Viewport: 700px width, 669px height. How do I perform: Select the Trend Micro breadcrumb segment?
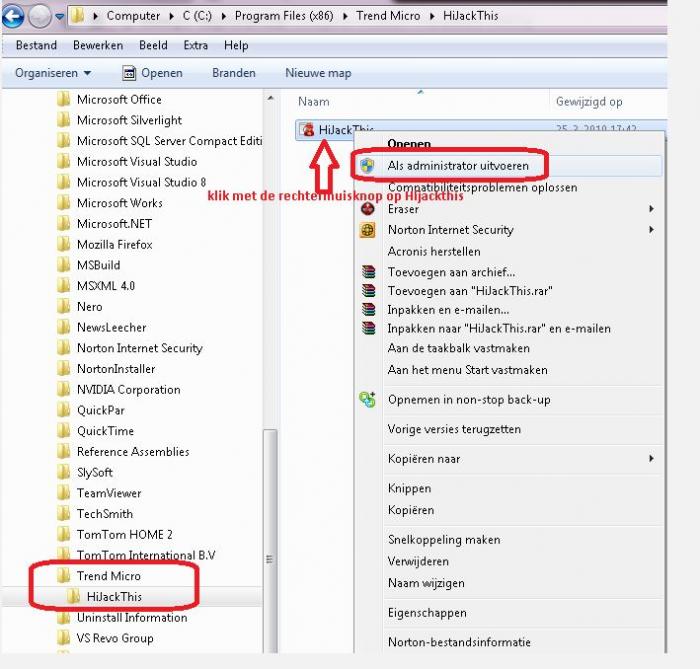(388, 16)
